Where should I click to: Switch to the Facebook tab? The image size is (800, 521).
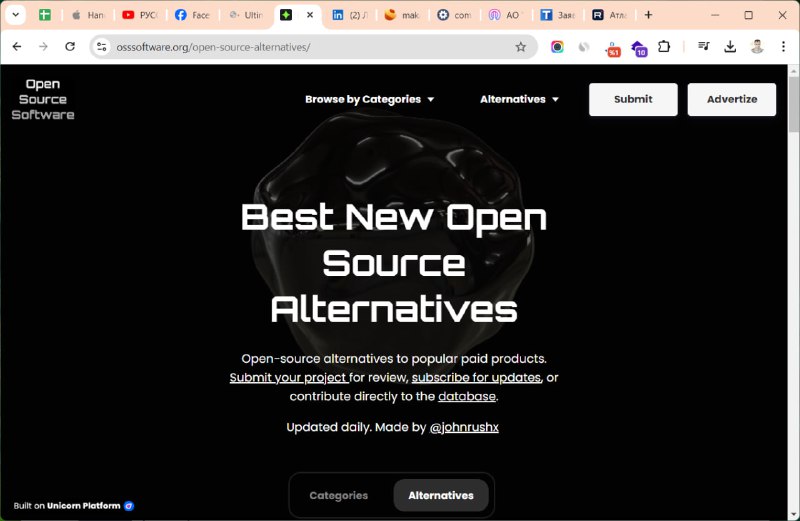tap(193, 15)
